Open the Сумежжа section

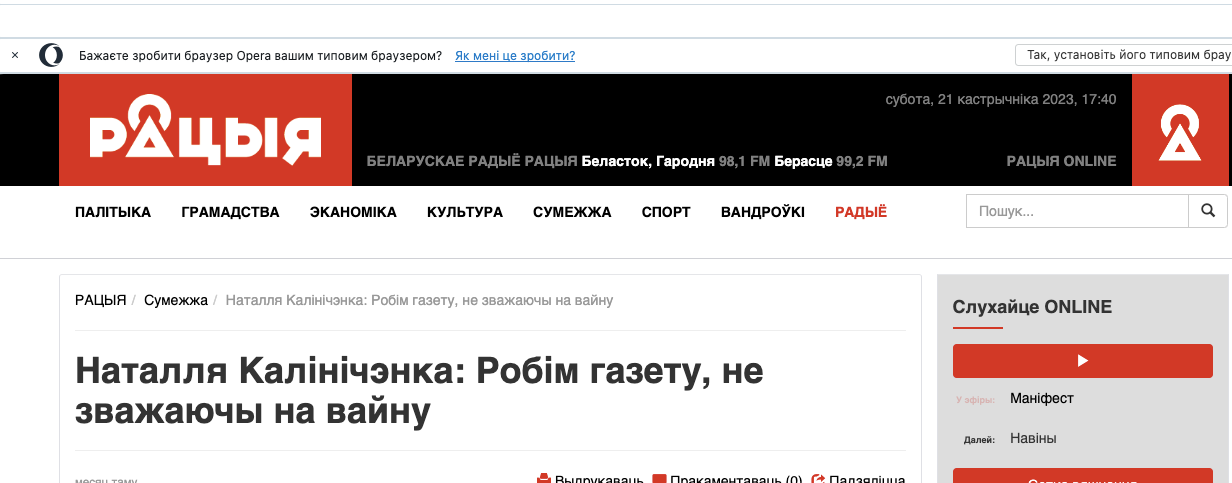click(x=572, y=212)
